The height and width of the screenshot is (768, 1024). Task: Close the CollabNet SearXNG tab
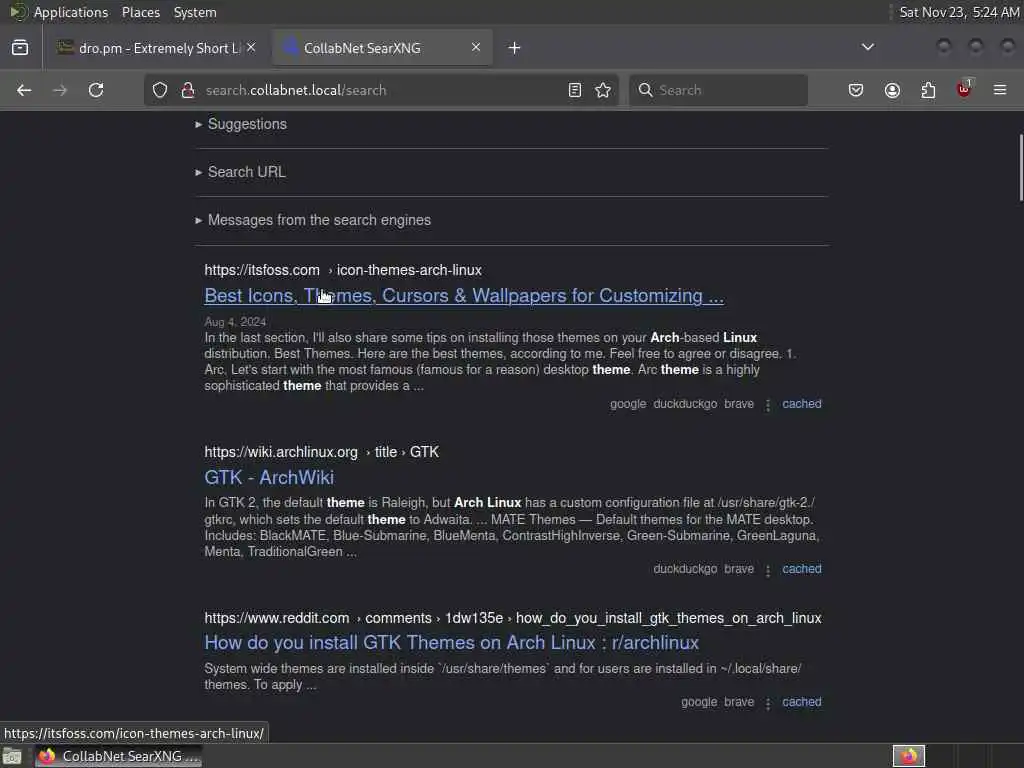476,48
